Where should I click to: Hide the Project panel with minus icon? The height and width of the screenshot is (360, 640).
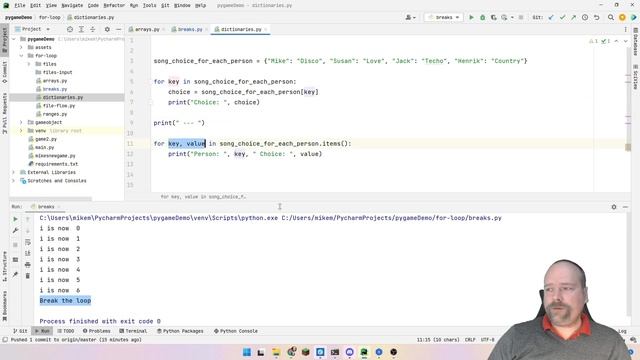coord(118,29)
